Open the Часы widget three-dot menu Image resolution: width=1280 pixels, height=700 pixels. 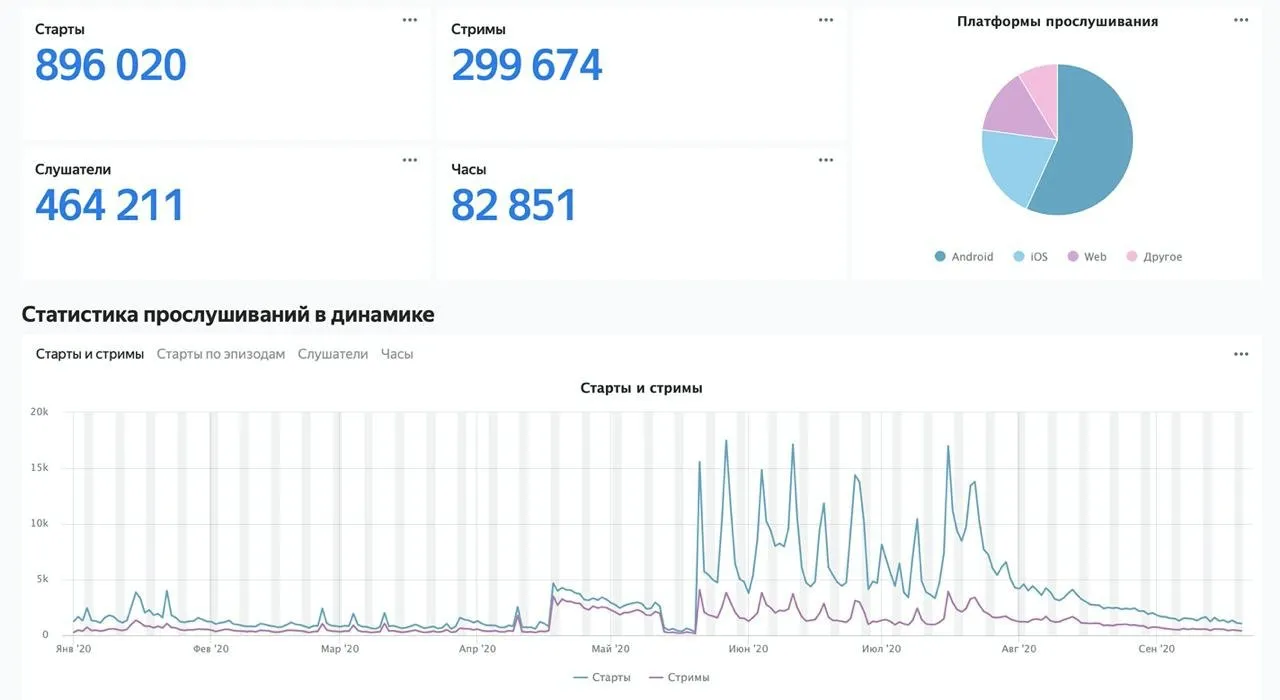click(x=826, y=160)
